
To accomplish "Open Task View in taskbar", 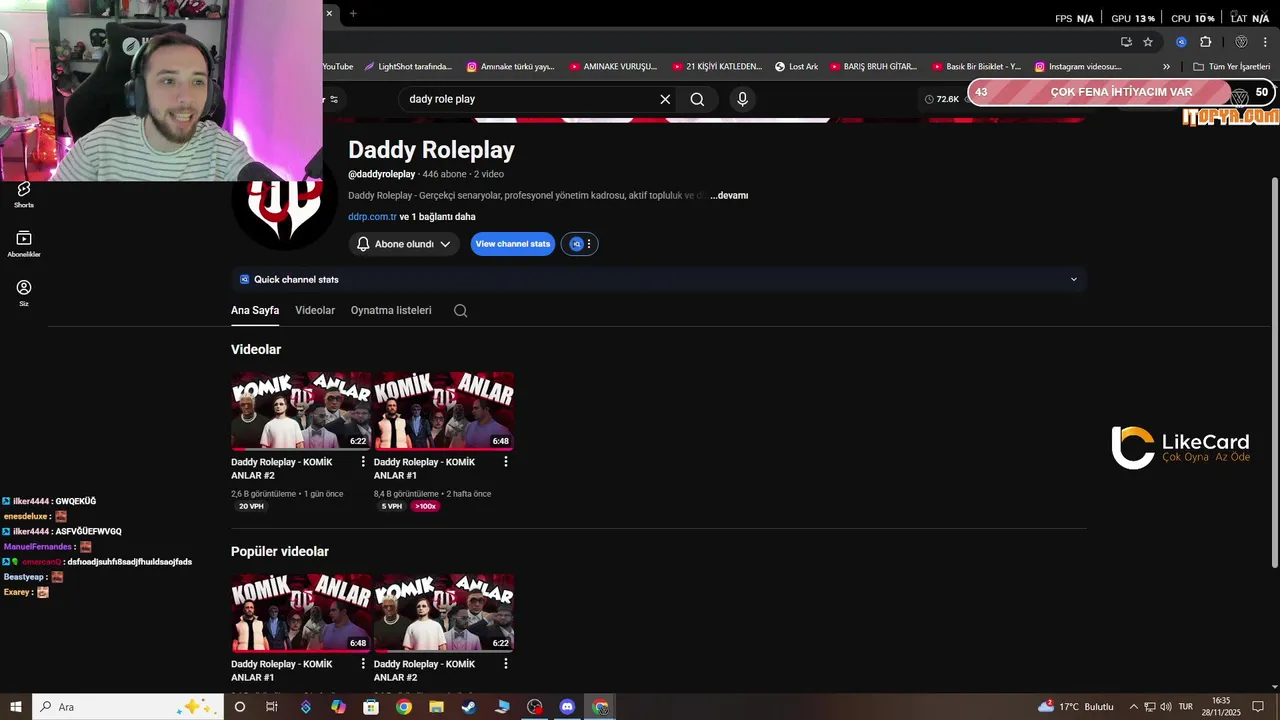I will pos(272,707).
